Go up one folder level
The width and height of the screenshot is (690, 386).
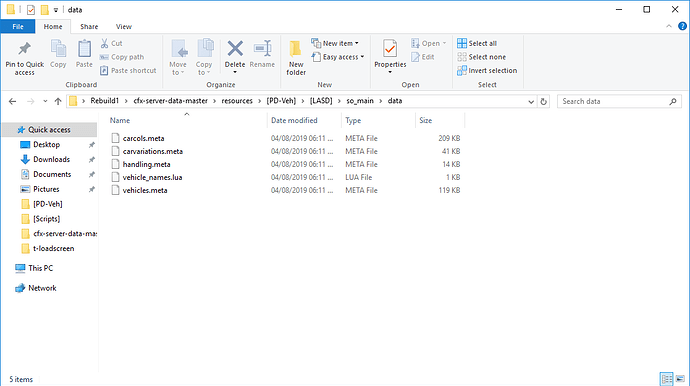coord(58,101)
